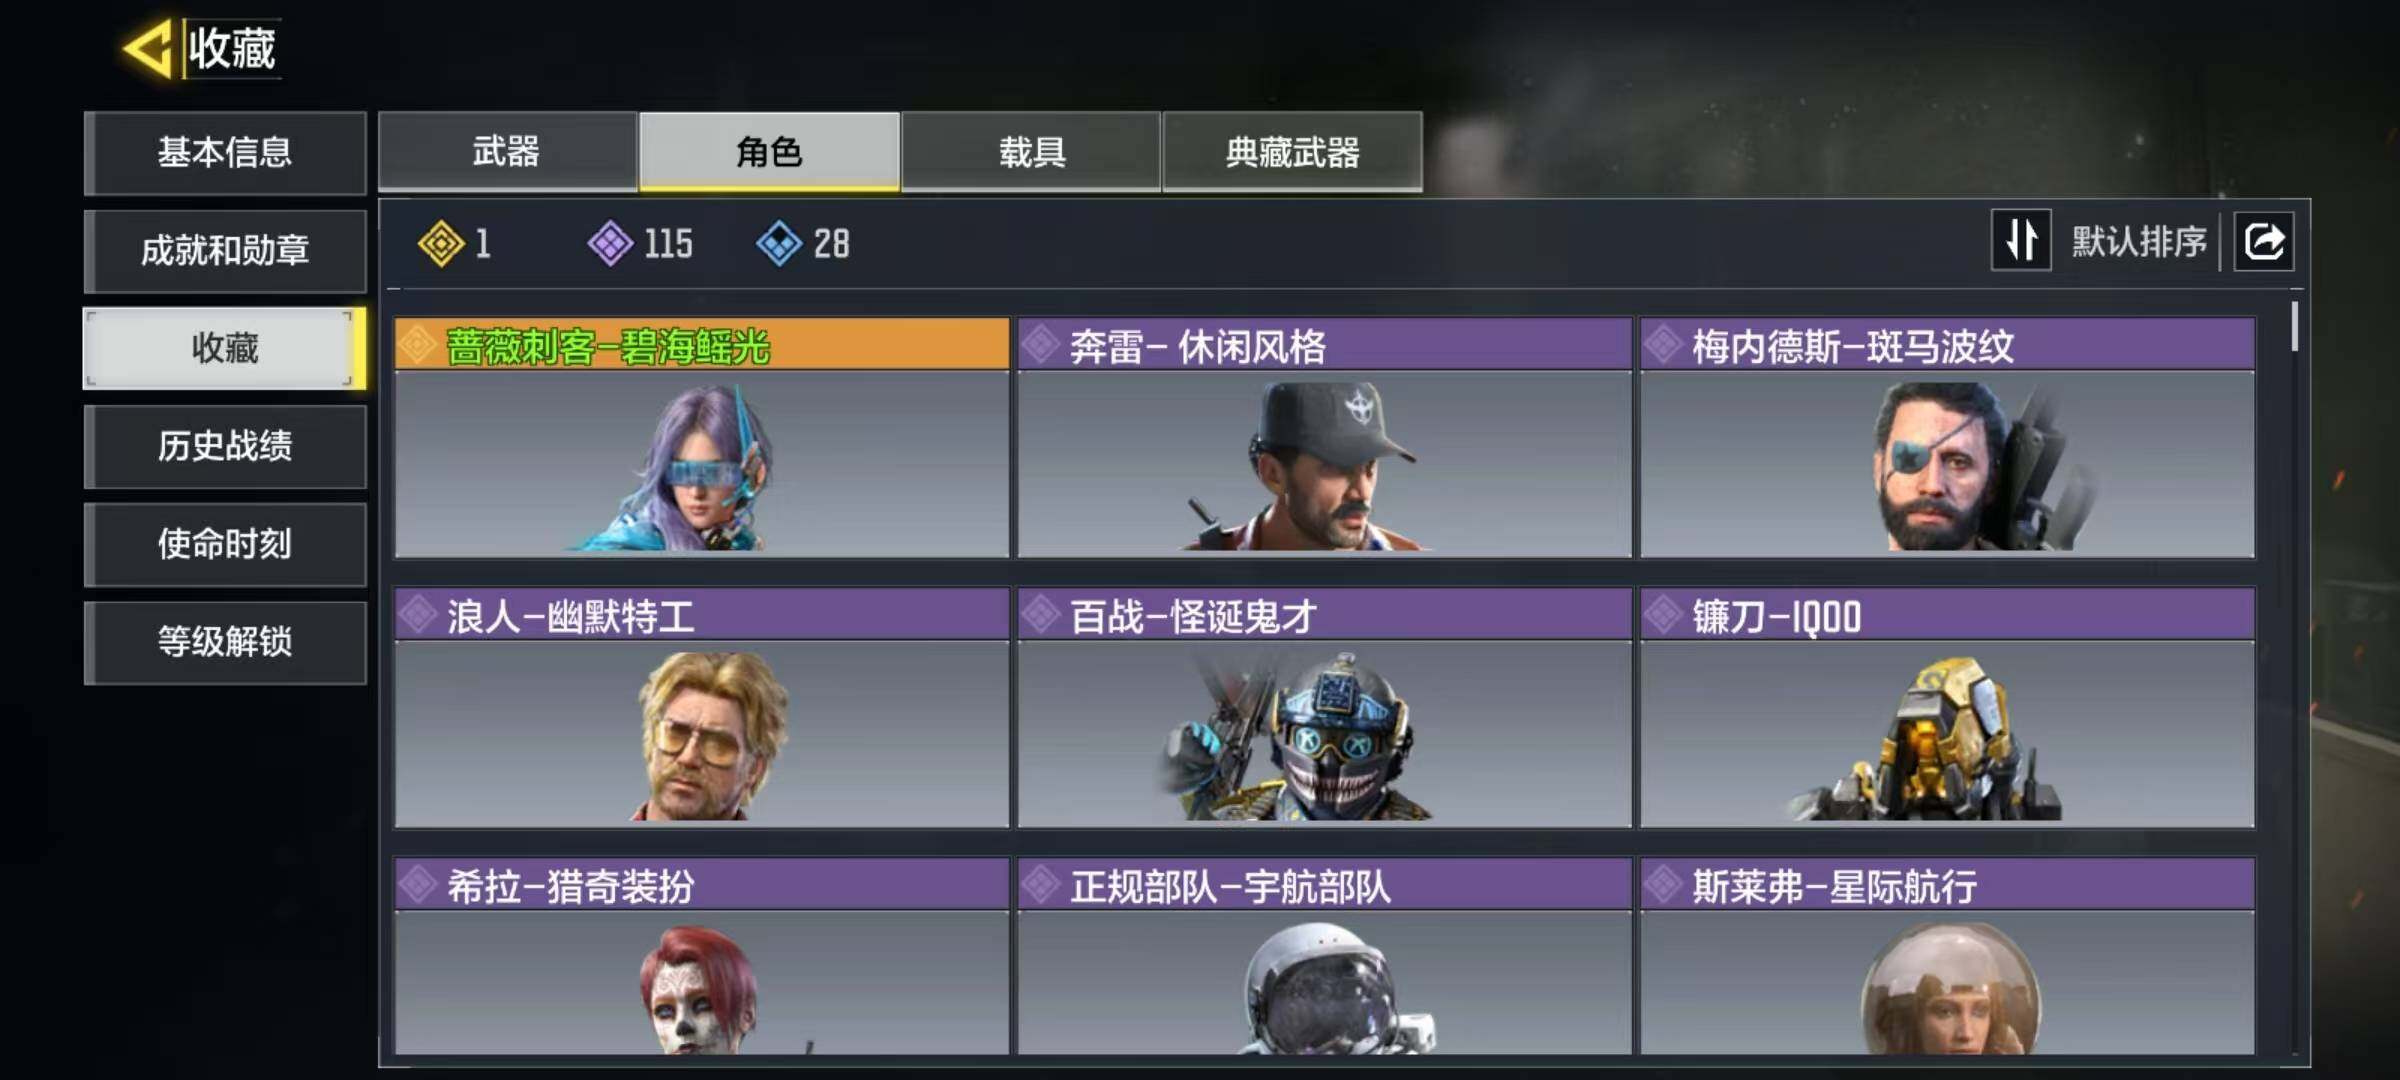Open the 使命时刻 section
Image resolution: width=2400 pixels, height=1080 pixels.
(x=225, y=544)
